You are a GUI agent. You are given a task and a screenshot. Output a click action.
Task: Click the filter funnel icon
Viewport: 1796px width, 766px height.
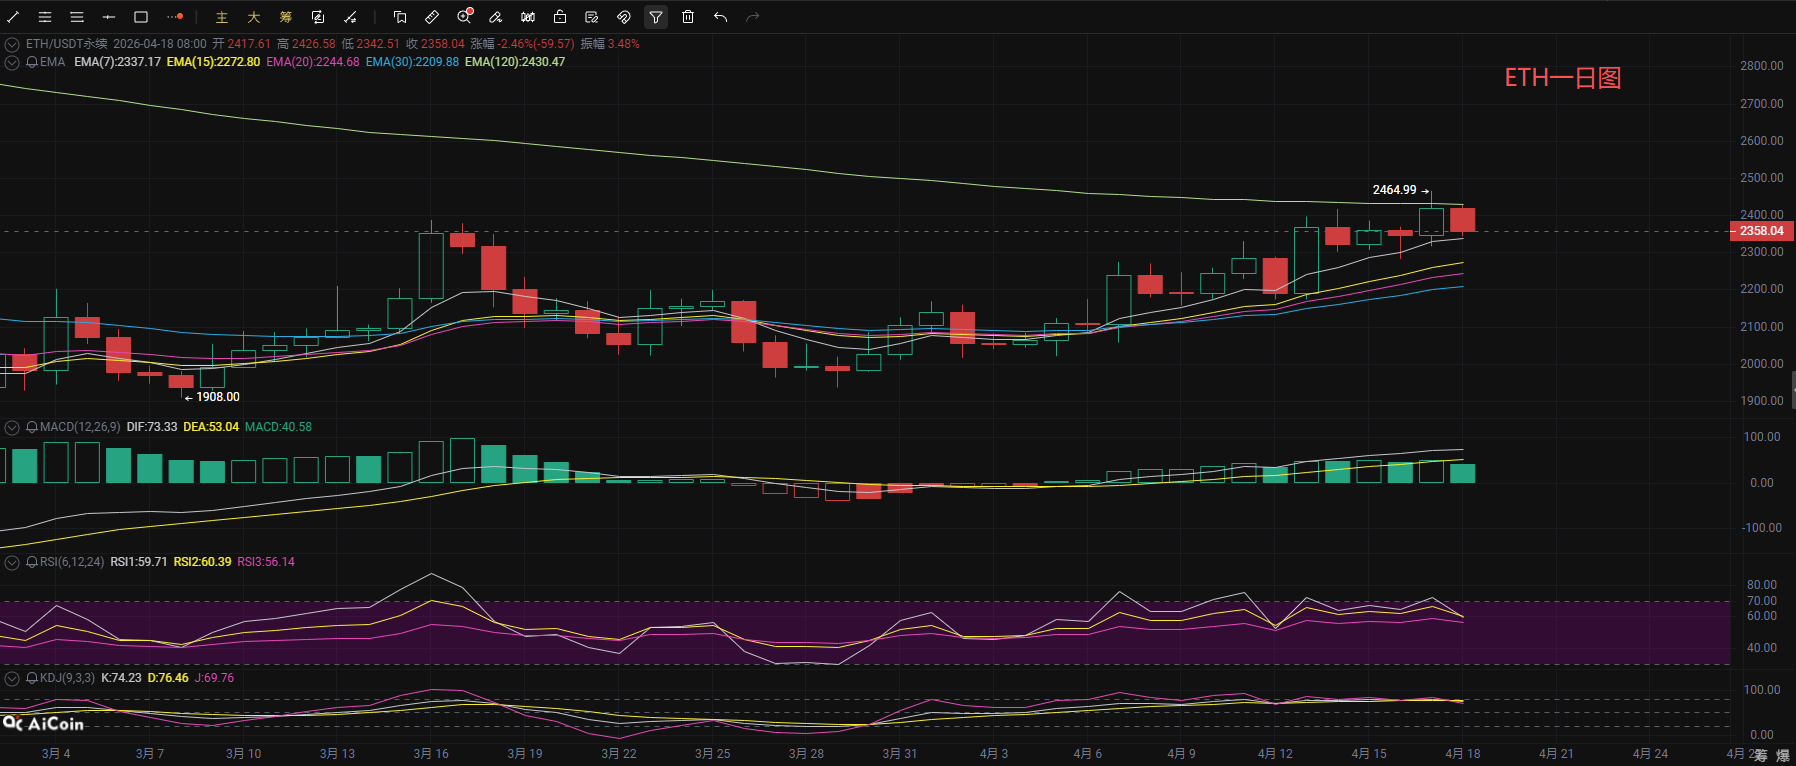[656, 17]
